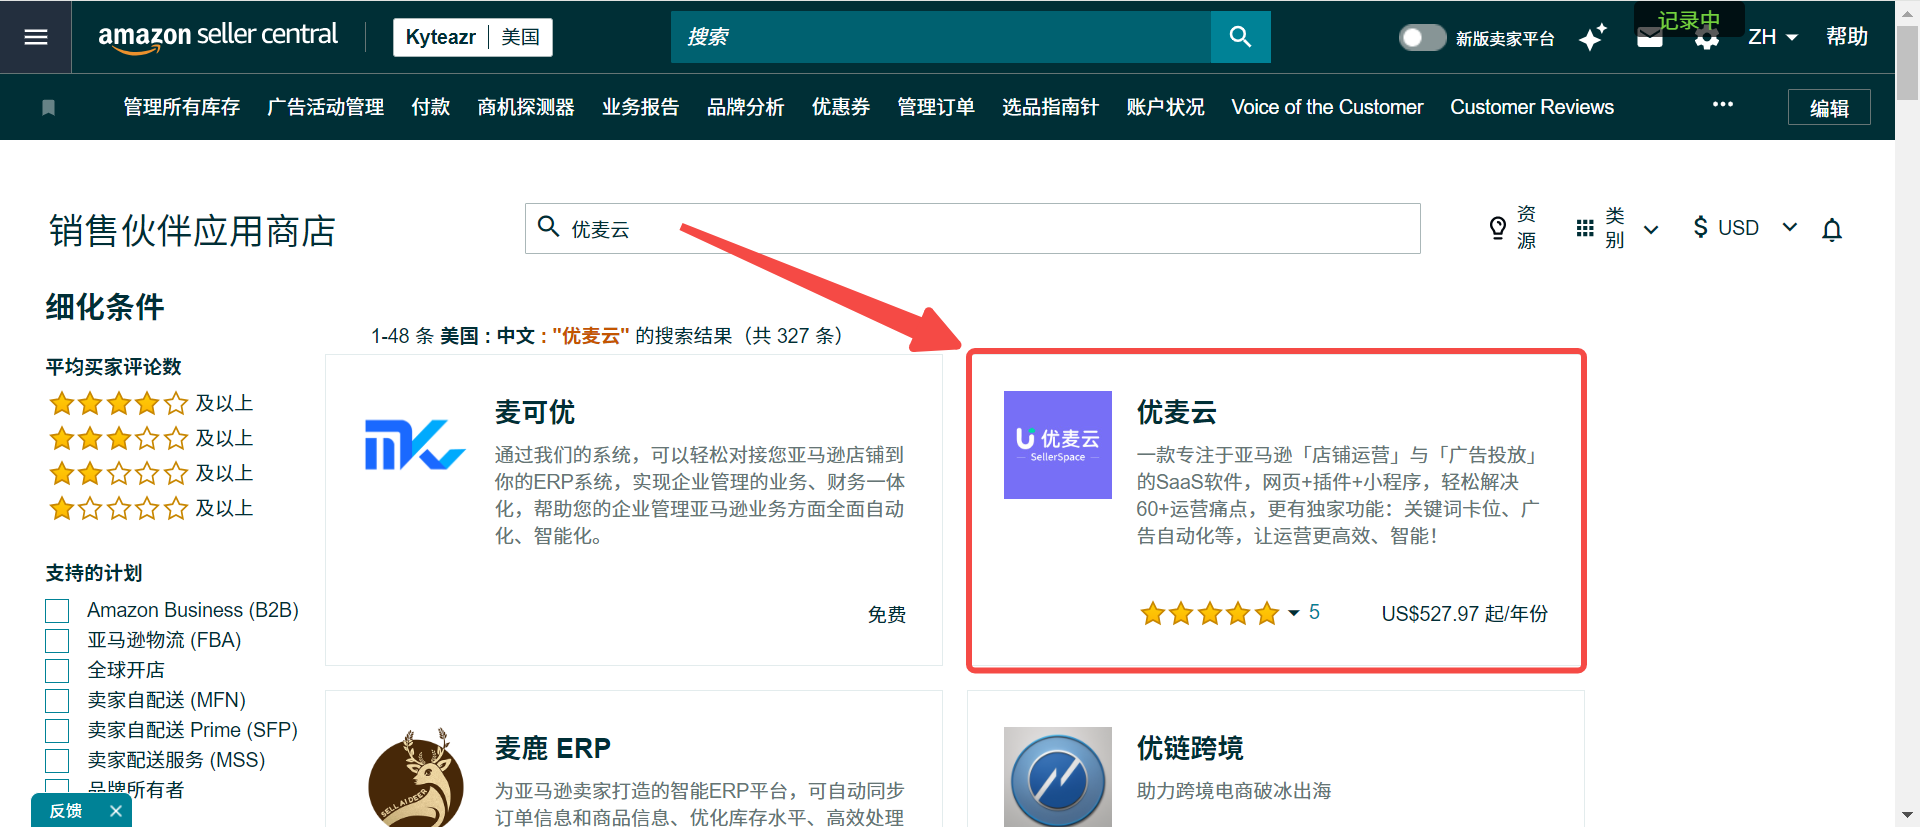The image size is (1920, 827).
Task: Click the 编辑 button
Action: pos(1828,108)
